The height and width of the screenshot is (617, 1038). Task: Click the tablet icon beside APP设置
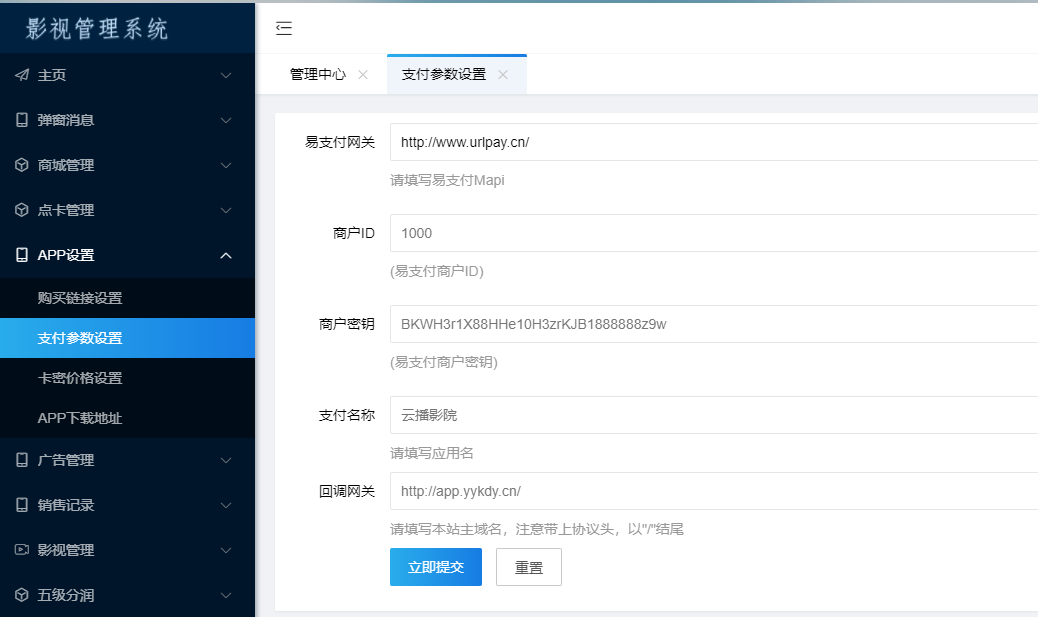point(22,255)
